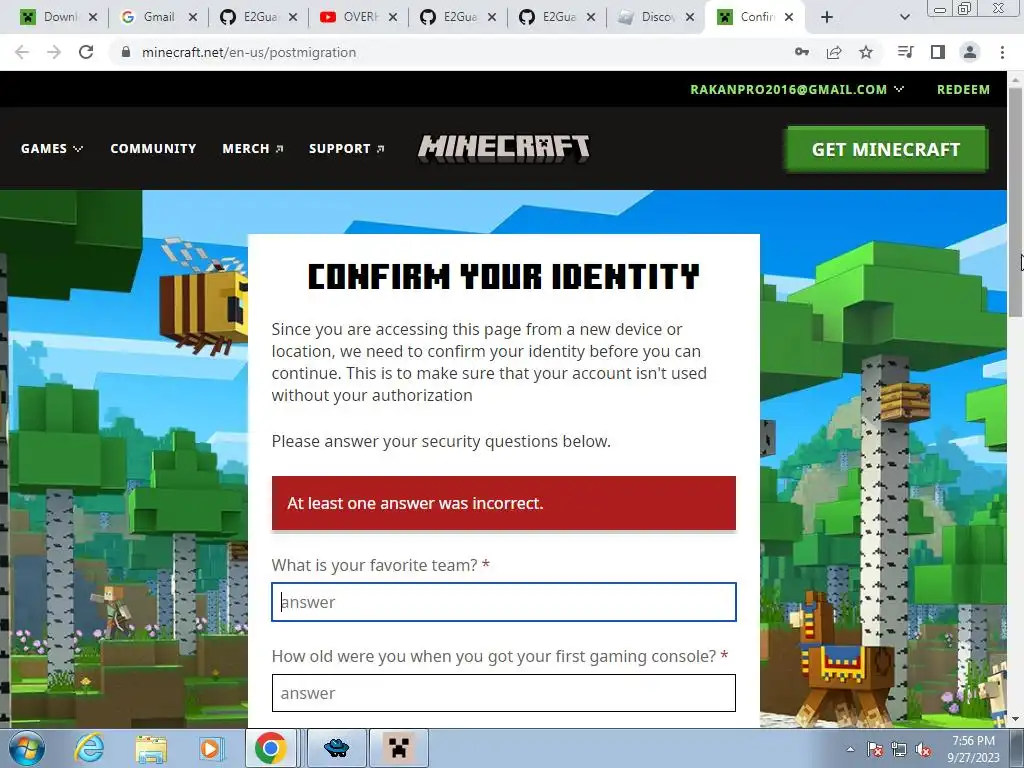1024x768 pixels.
Task: Click the REDEEM link
Action: (x=963, y=89)
